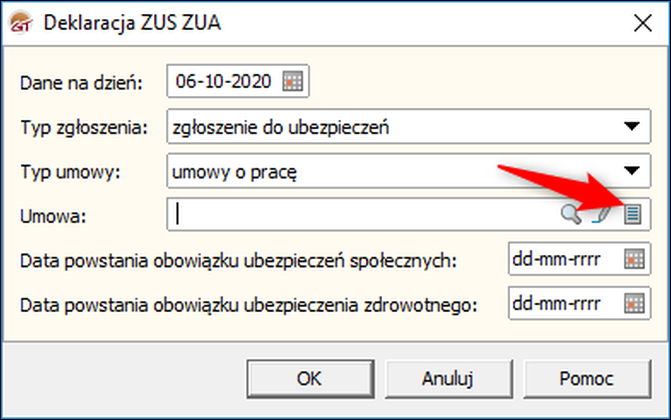The image size is (671, 420).
Task: Open 'umowy o pracę' combo box
Action: [409, 171]
